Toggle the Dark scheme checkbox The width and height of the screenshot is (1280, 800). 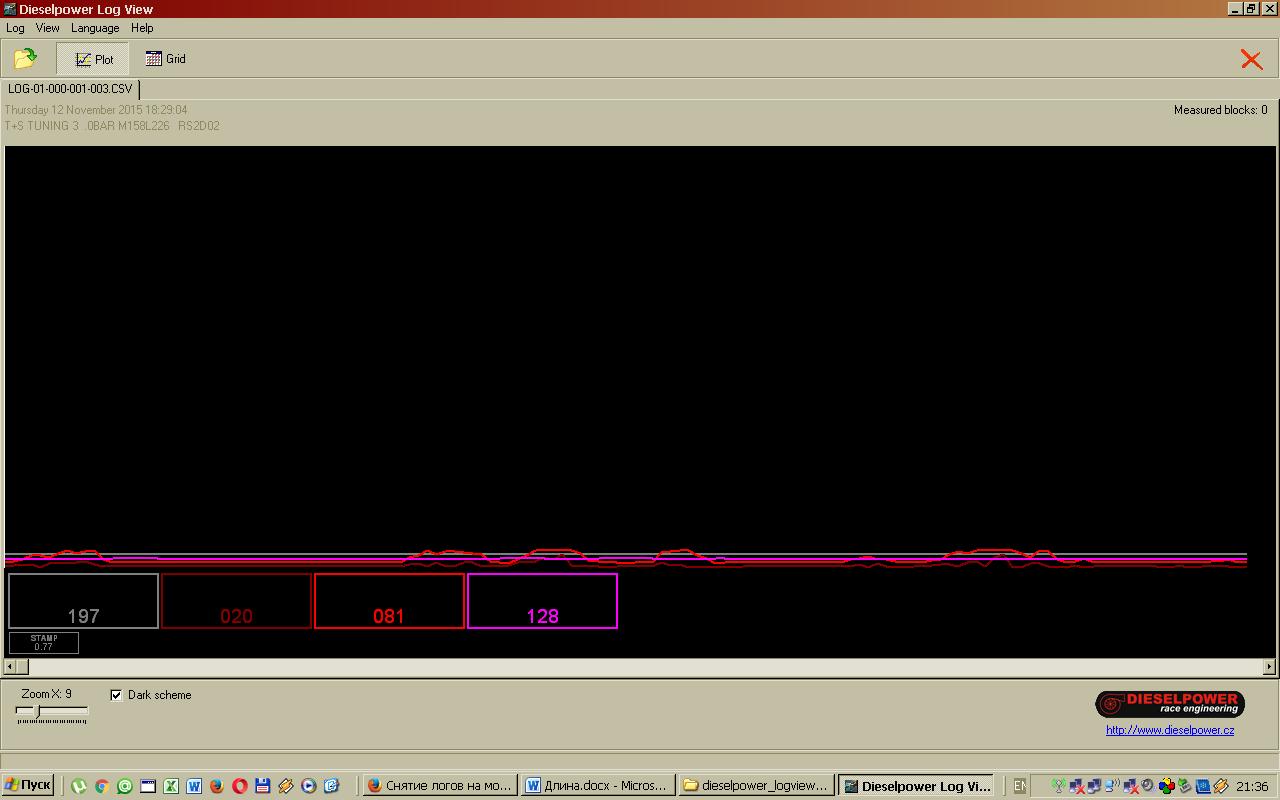(116, 695)
